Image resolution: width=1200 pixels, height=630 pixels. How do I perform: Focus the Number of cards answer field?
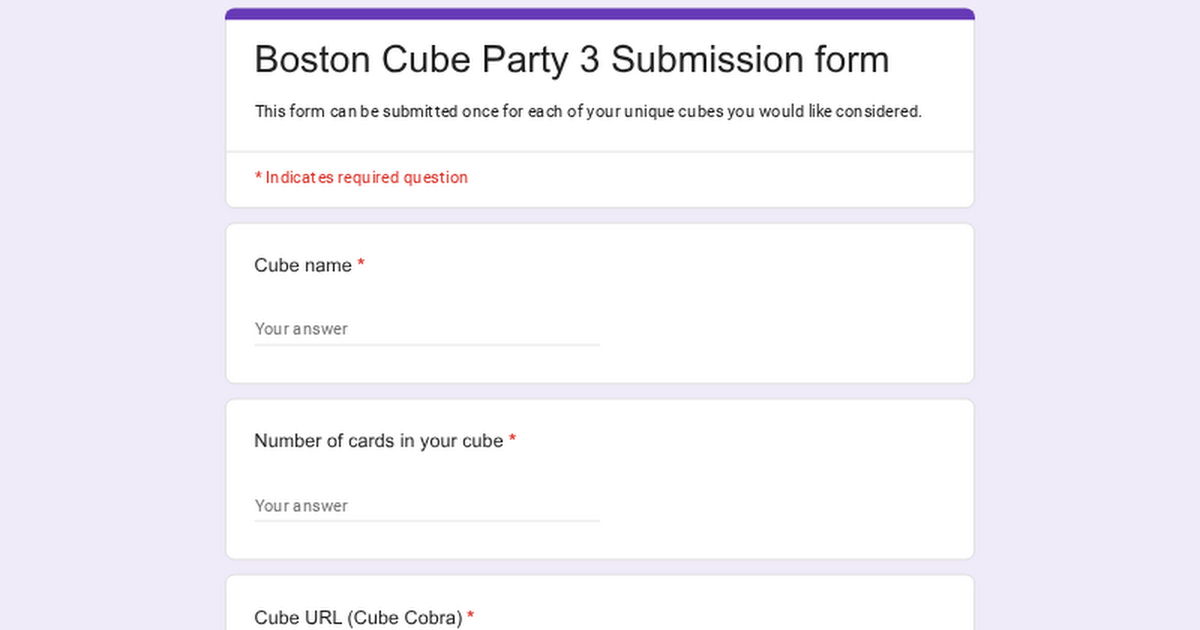click(x=426, y=506)
